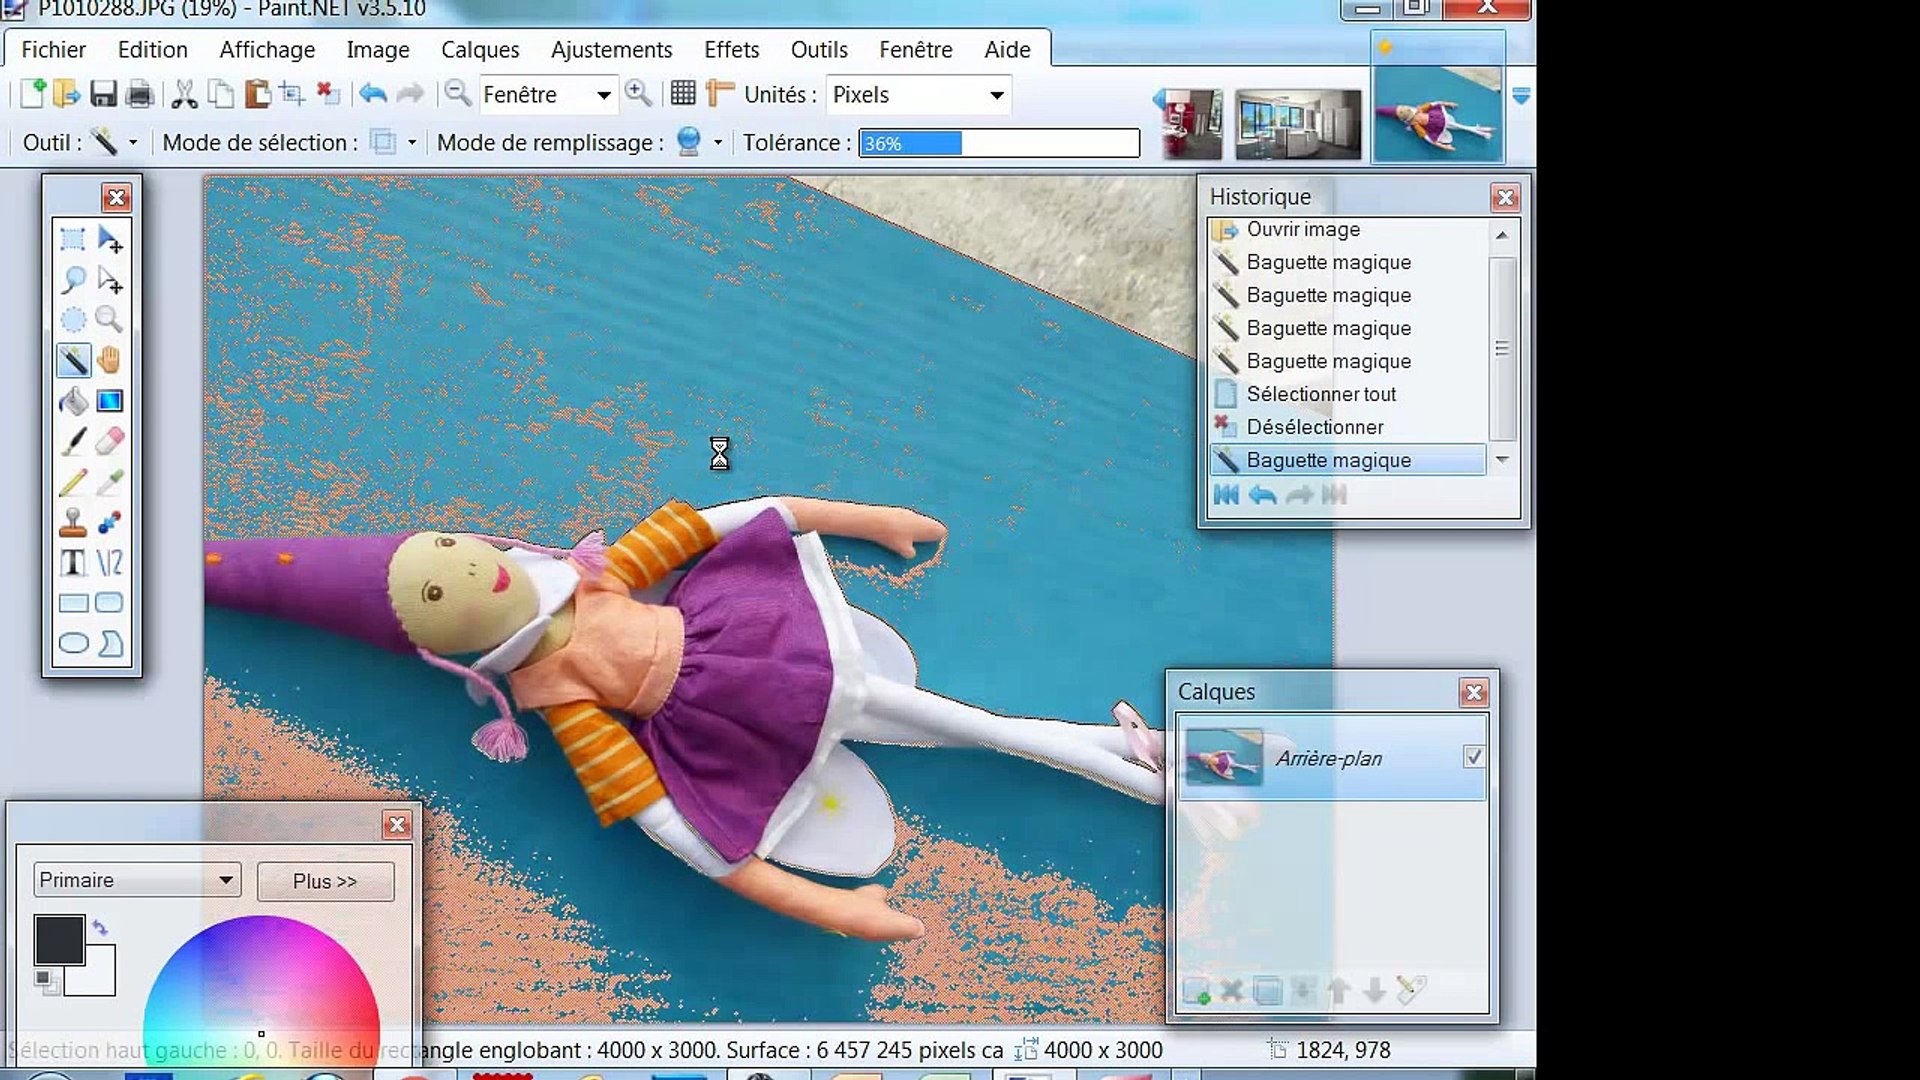The height and width of the screenshot is (1080, 1920).
Task: Select the Paint Bucket tool
Action: (73, 401)
